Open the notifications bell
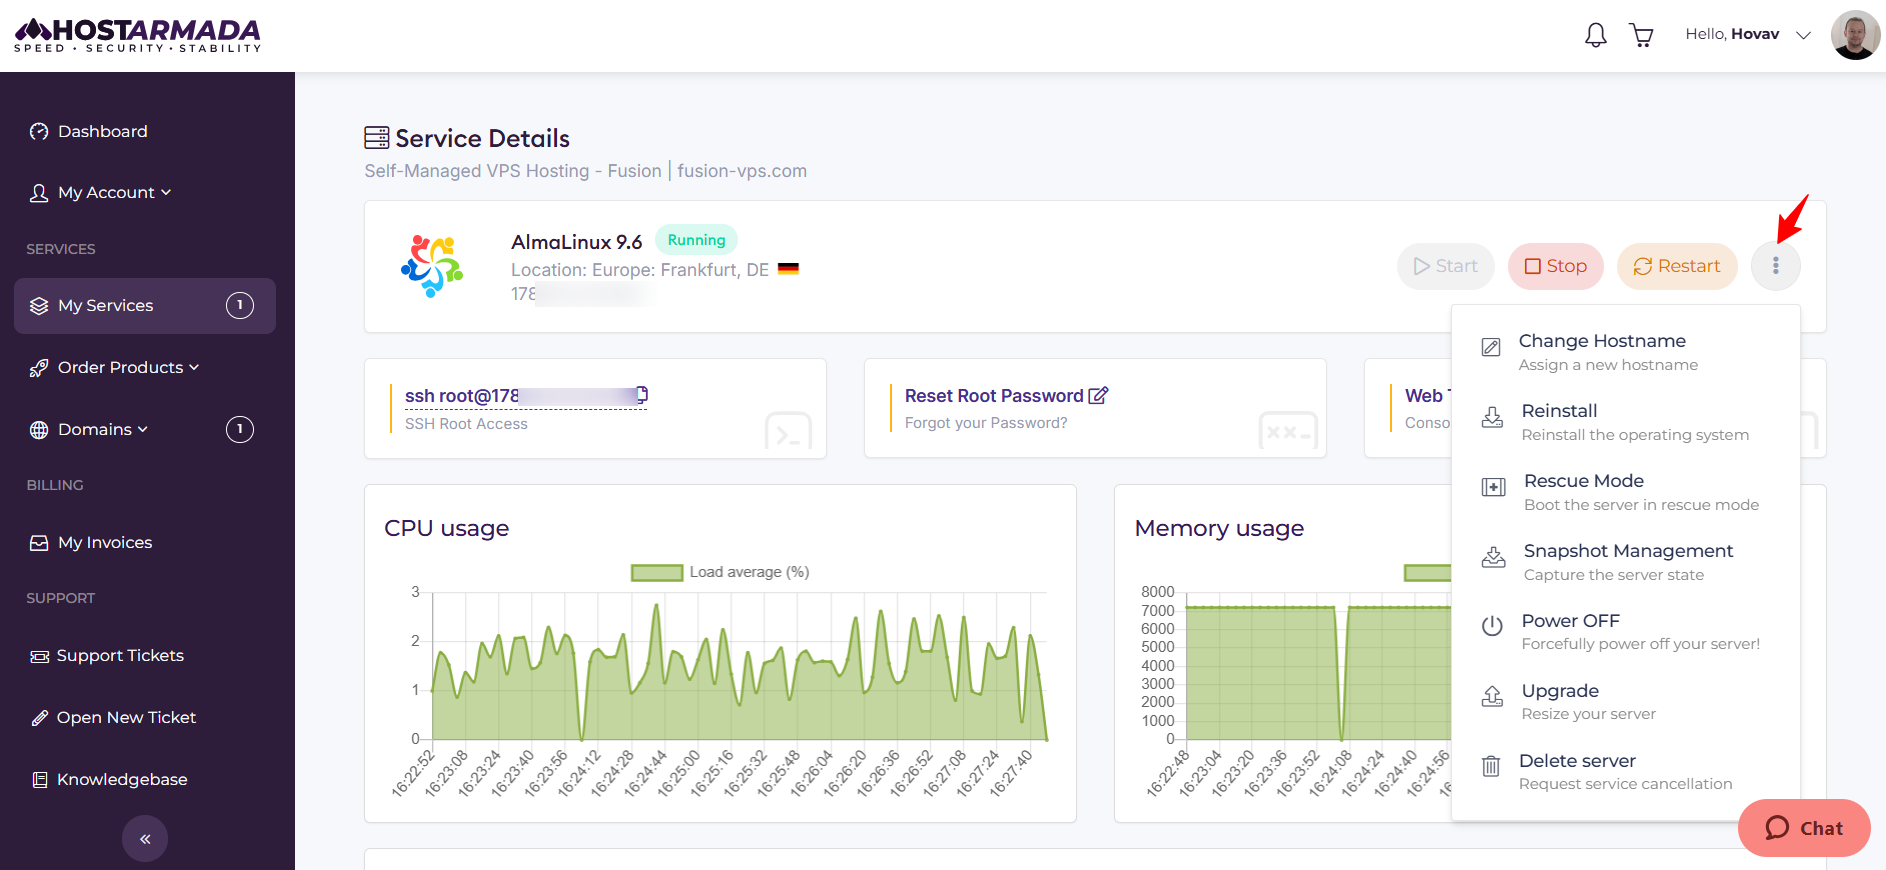Viewport: 1886px width, 870px height. pos(1596,35)
